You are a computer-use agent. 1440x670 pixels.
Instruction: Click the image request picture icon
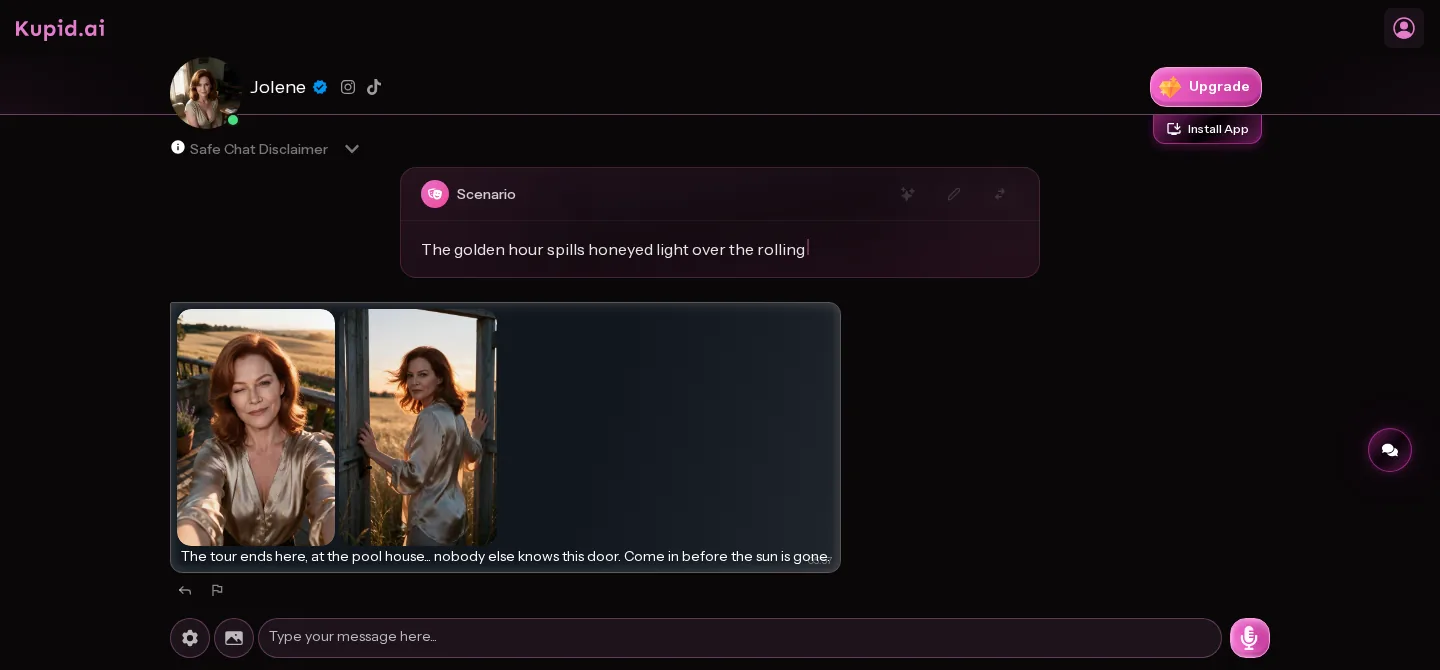(234, 638)
